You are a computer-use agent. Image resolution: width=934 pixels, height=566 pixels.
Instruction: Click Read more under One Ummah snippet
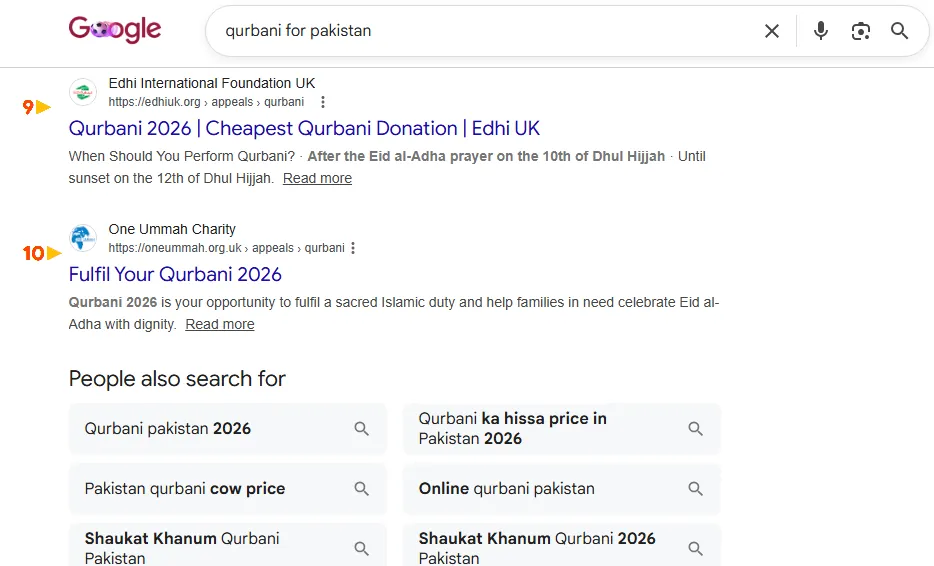coord(220,324)
